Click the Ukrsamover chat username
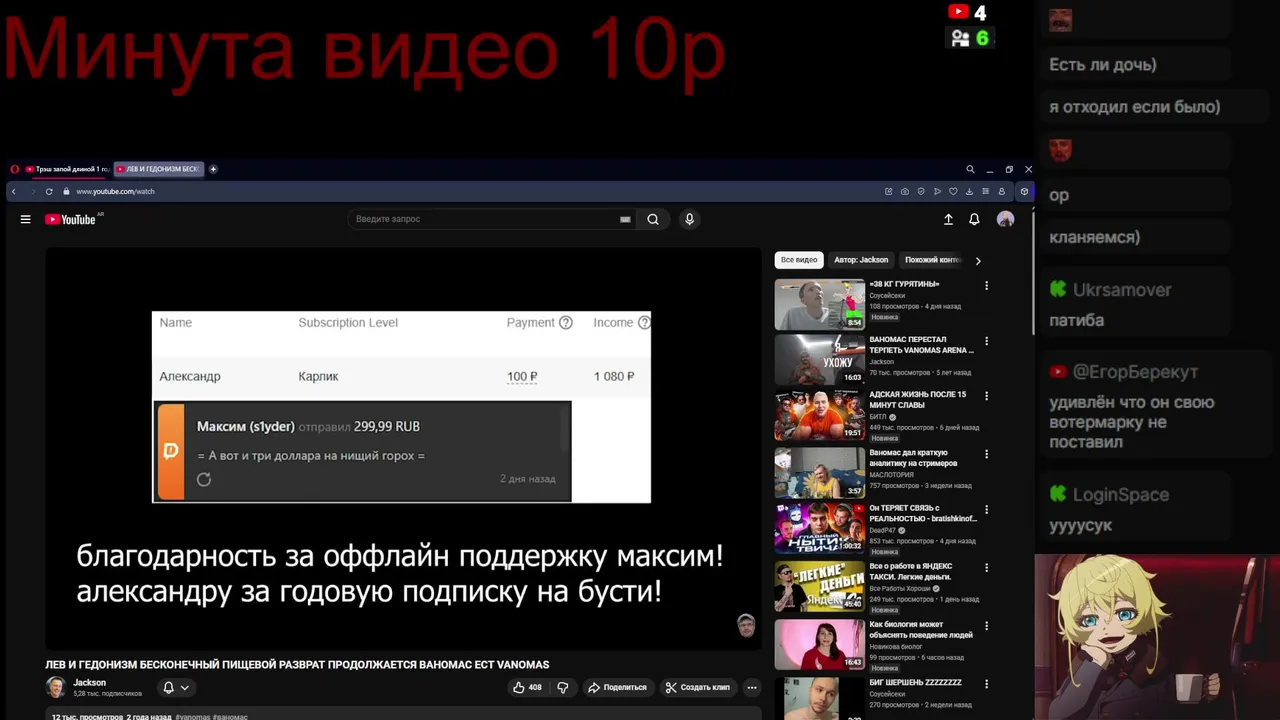1280x720 pixels. click(1122, 290)
